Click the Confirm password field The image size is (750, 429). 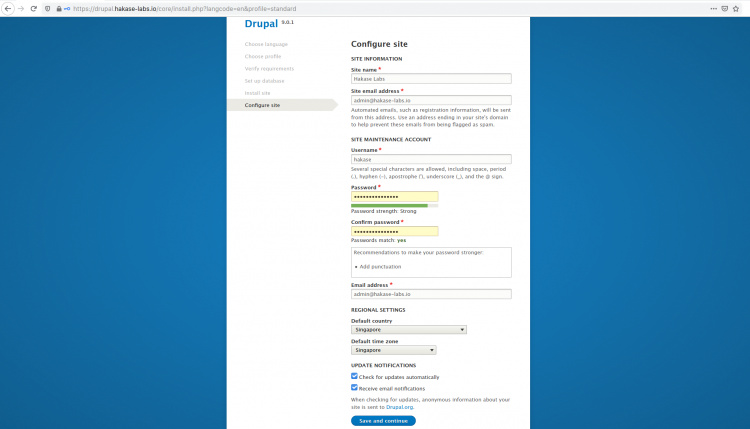[x=394, y=231]
